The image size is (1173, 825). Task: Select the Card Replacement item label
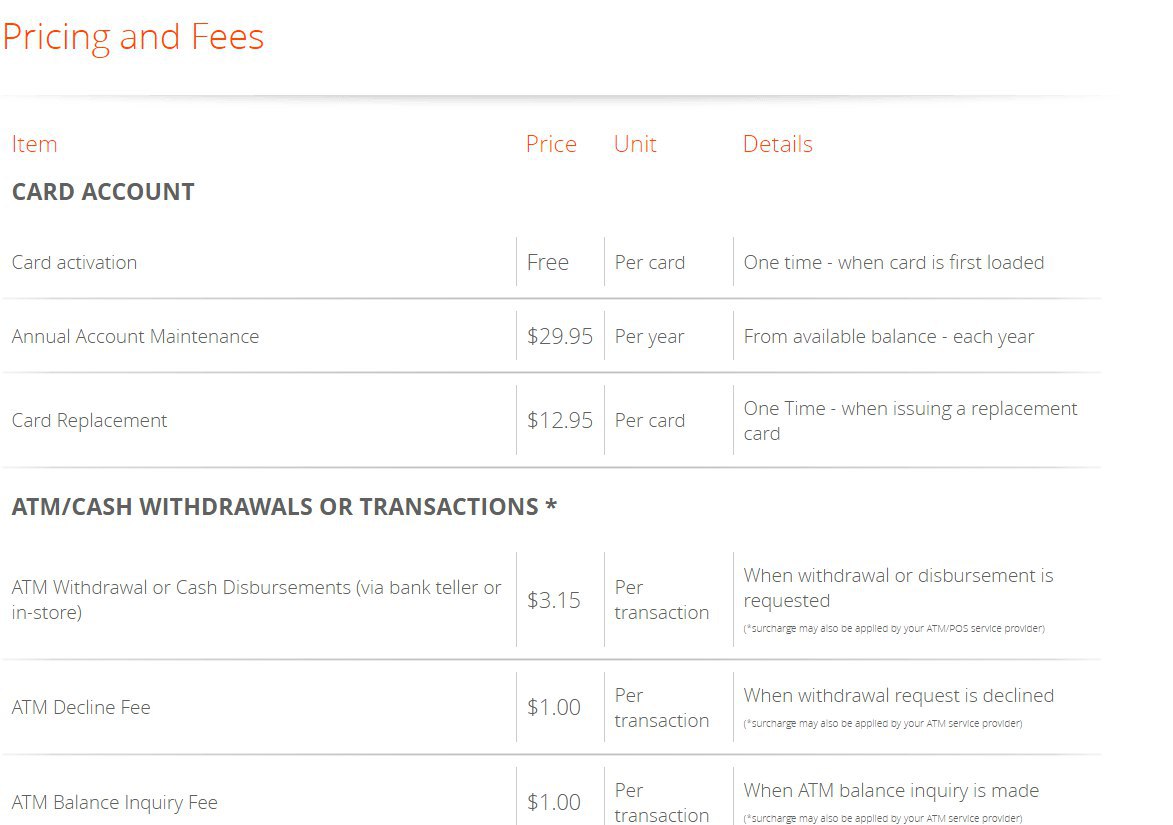coord(89,421)
